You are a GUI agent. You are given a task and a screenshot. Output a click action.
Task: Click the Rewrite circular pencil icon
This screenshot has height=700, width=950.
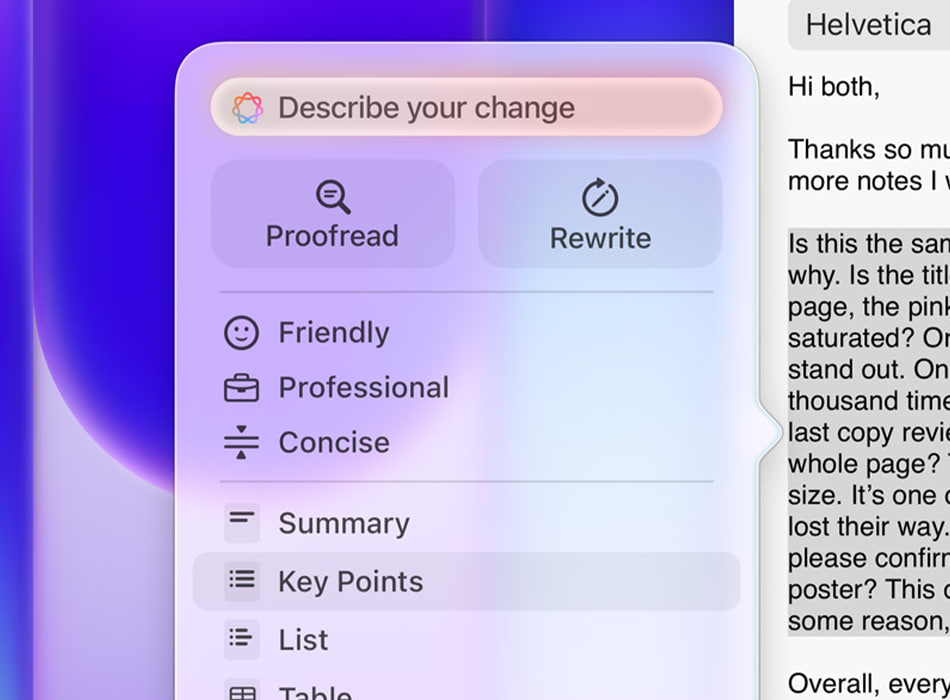(600, 198)
